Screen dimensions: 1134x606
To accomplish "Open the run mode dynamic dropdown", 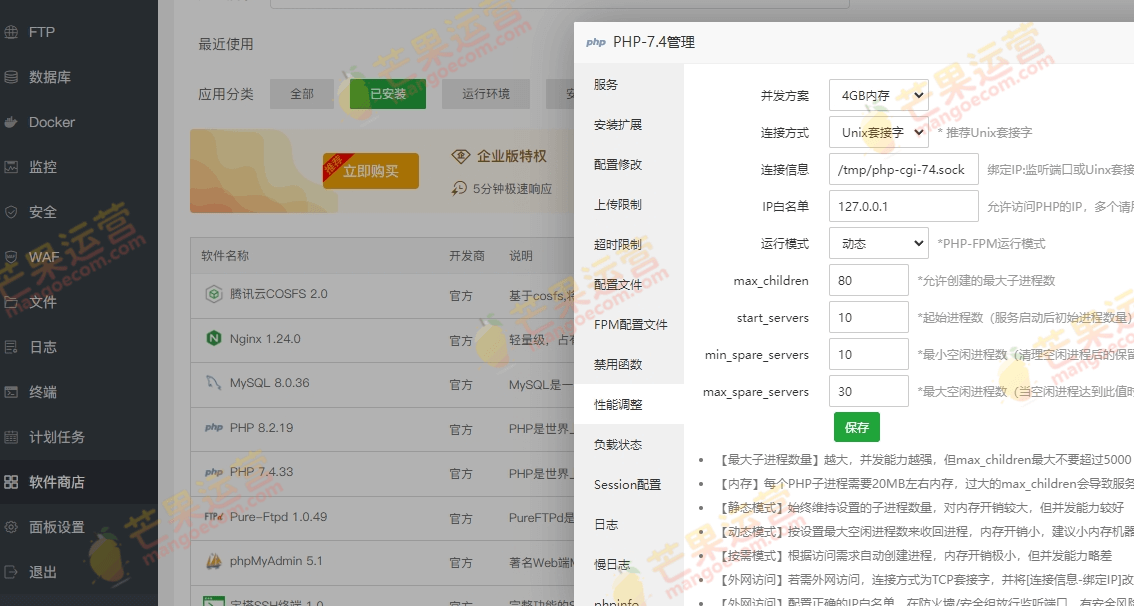I will point(878,243).
